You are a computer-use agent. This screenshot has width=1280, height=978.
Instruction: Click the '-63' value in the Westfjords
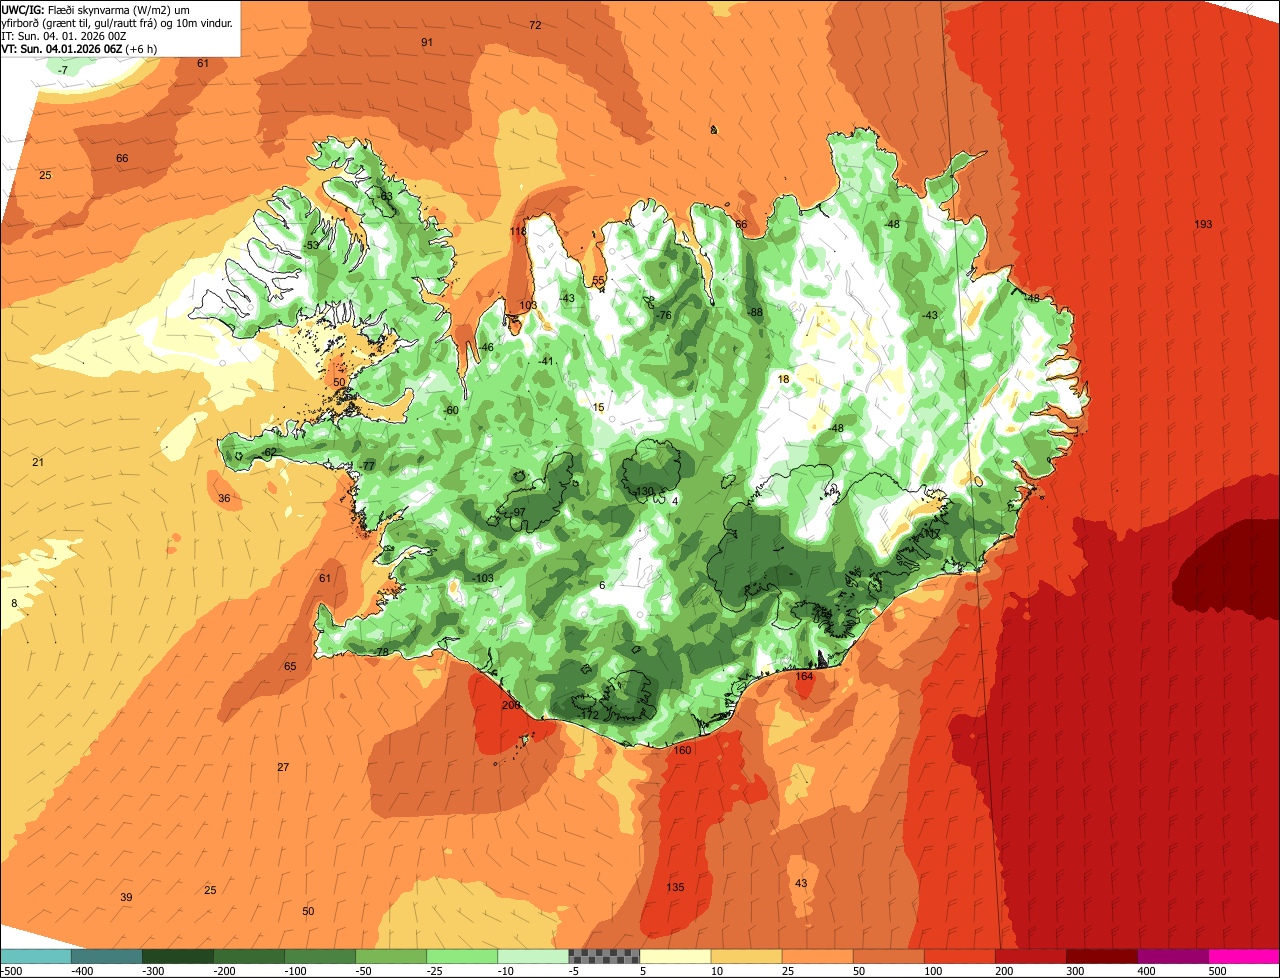pyautogui.click(x=385, y=196)
